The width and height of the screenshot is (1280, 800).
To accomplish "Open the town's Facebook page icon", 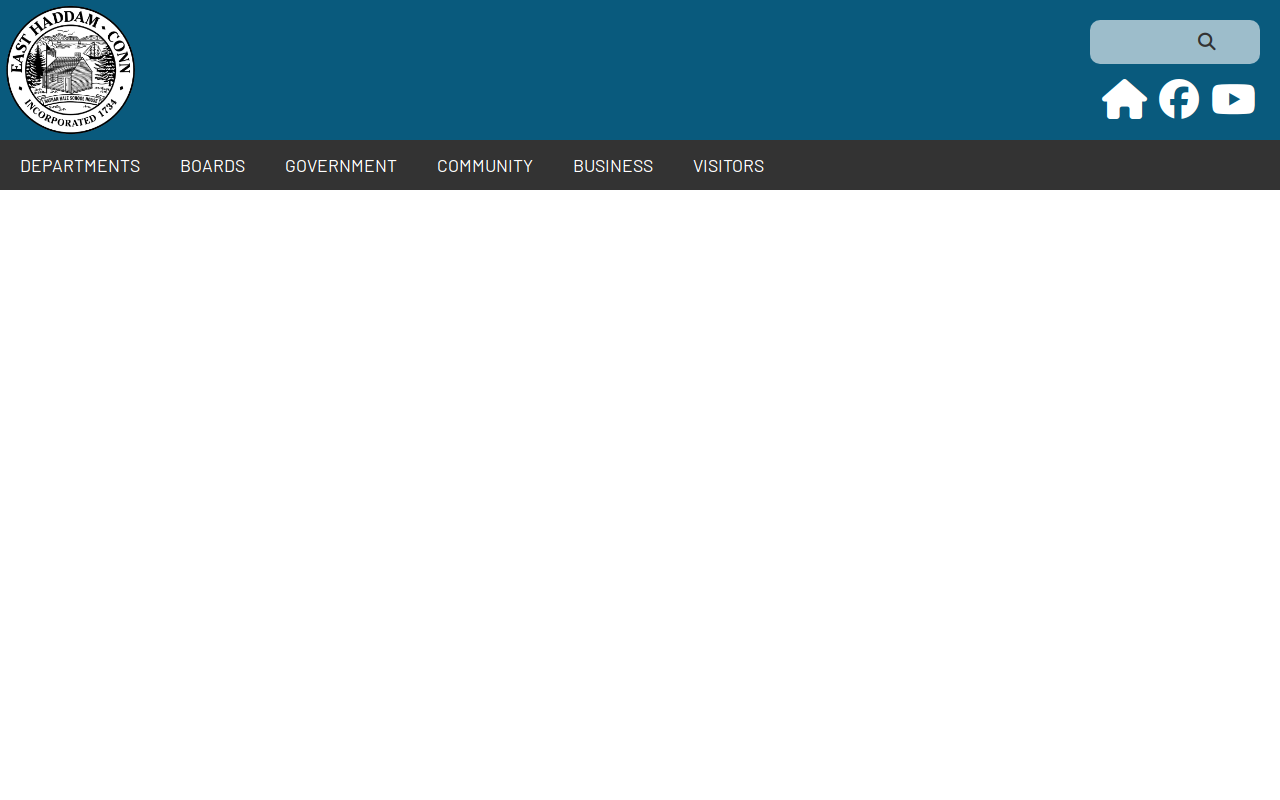I will tap(1179, 99).
